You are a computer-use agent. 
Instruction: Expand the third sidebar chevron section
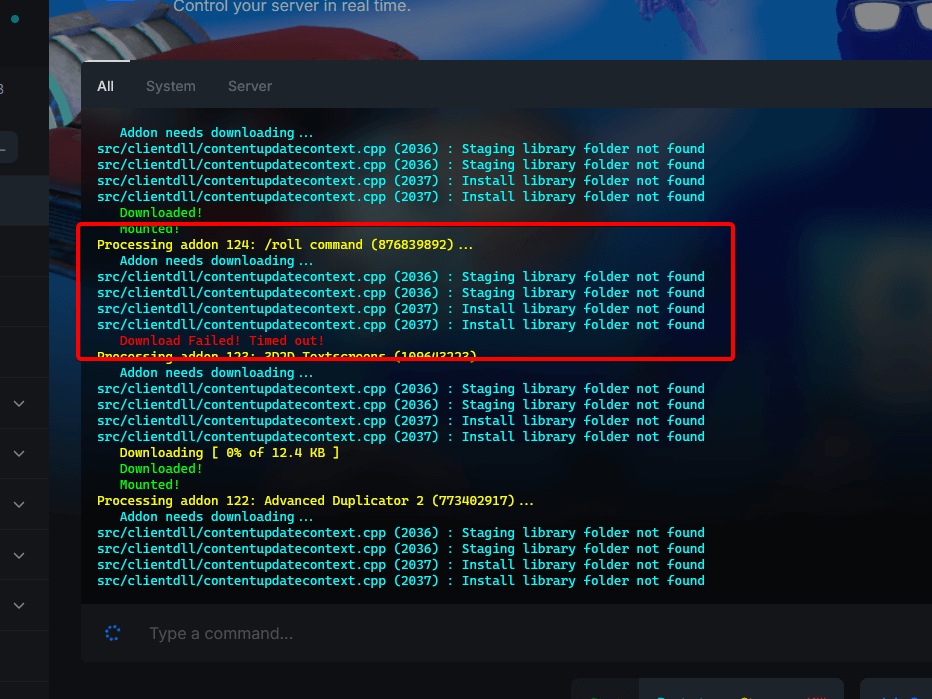18,504
